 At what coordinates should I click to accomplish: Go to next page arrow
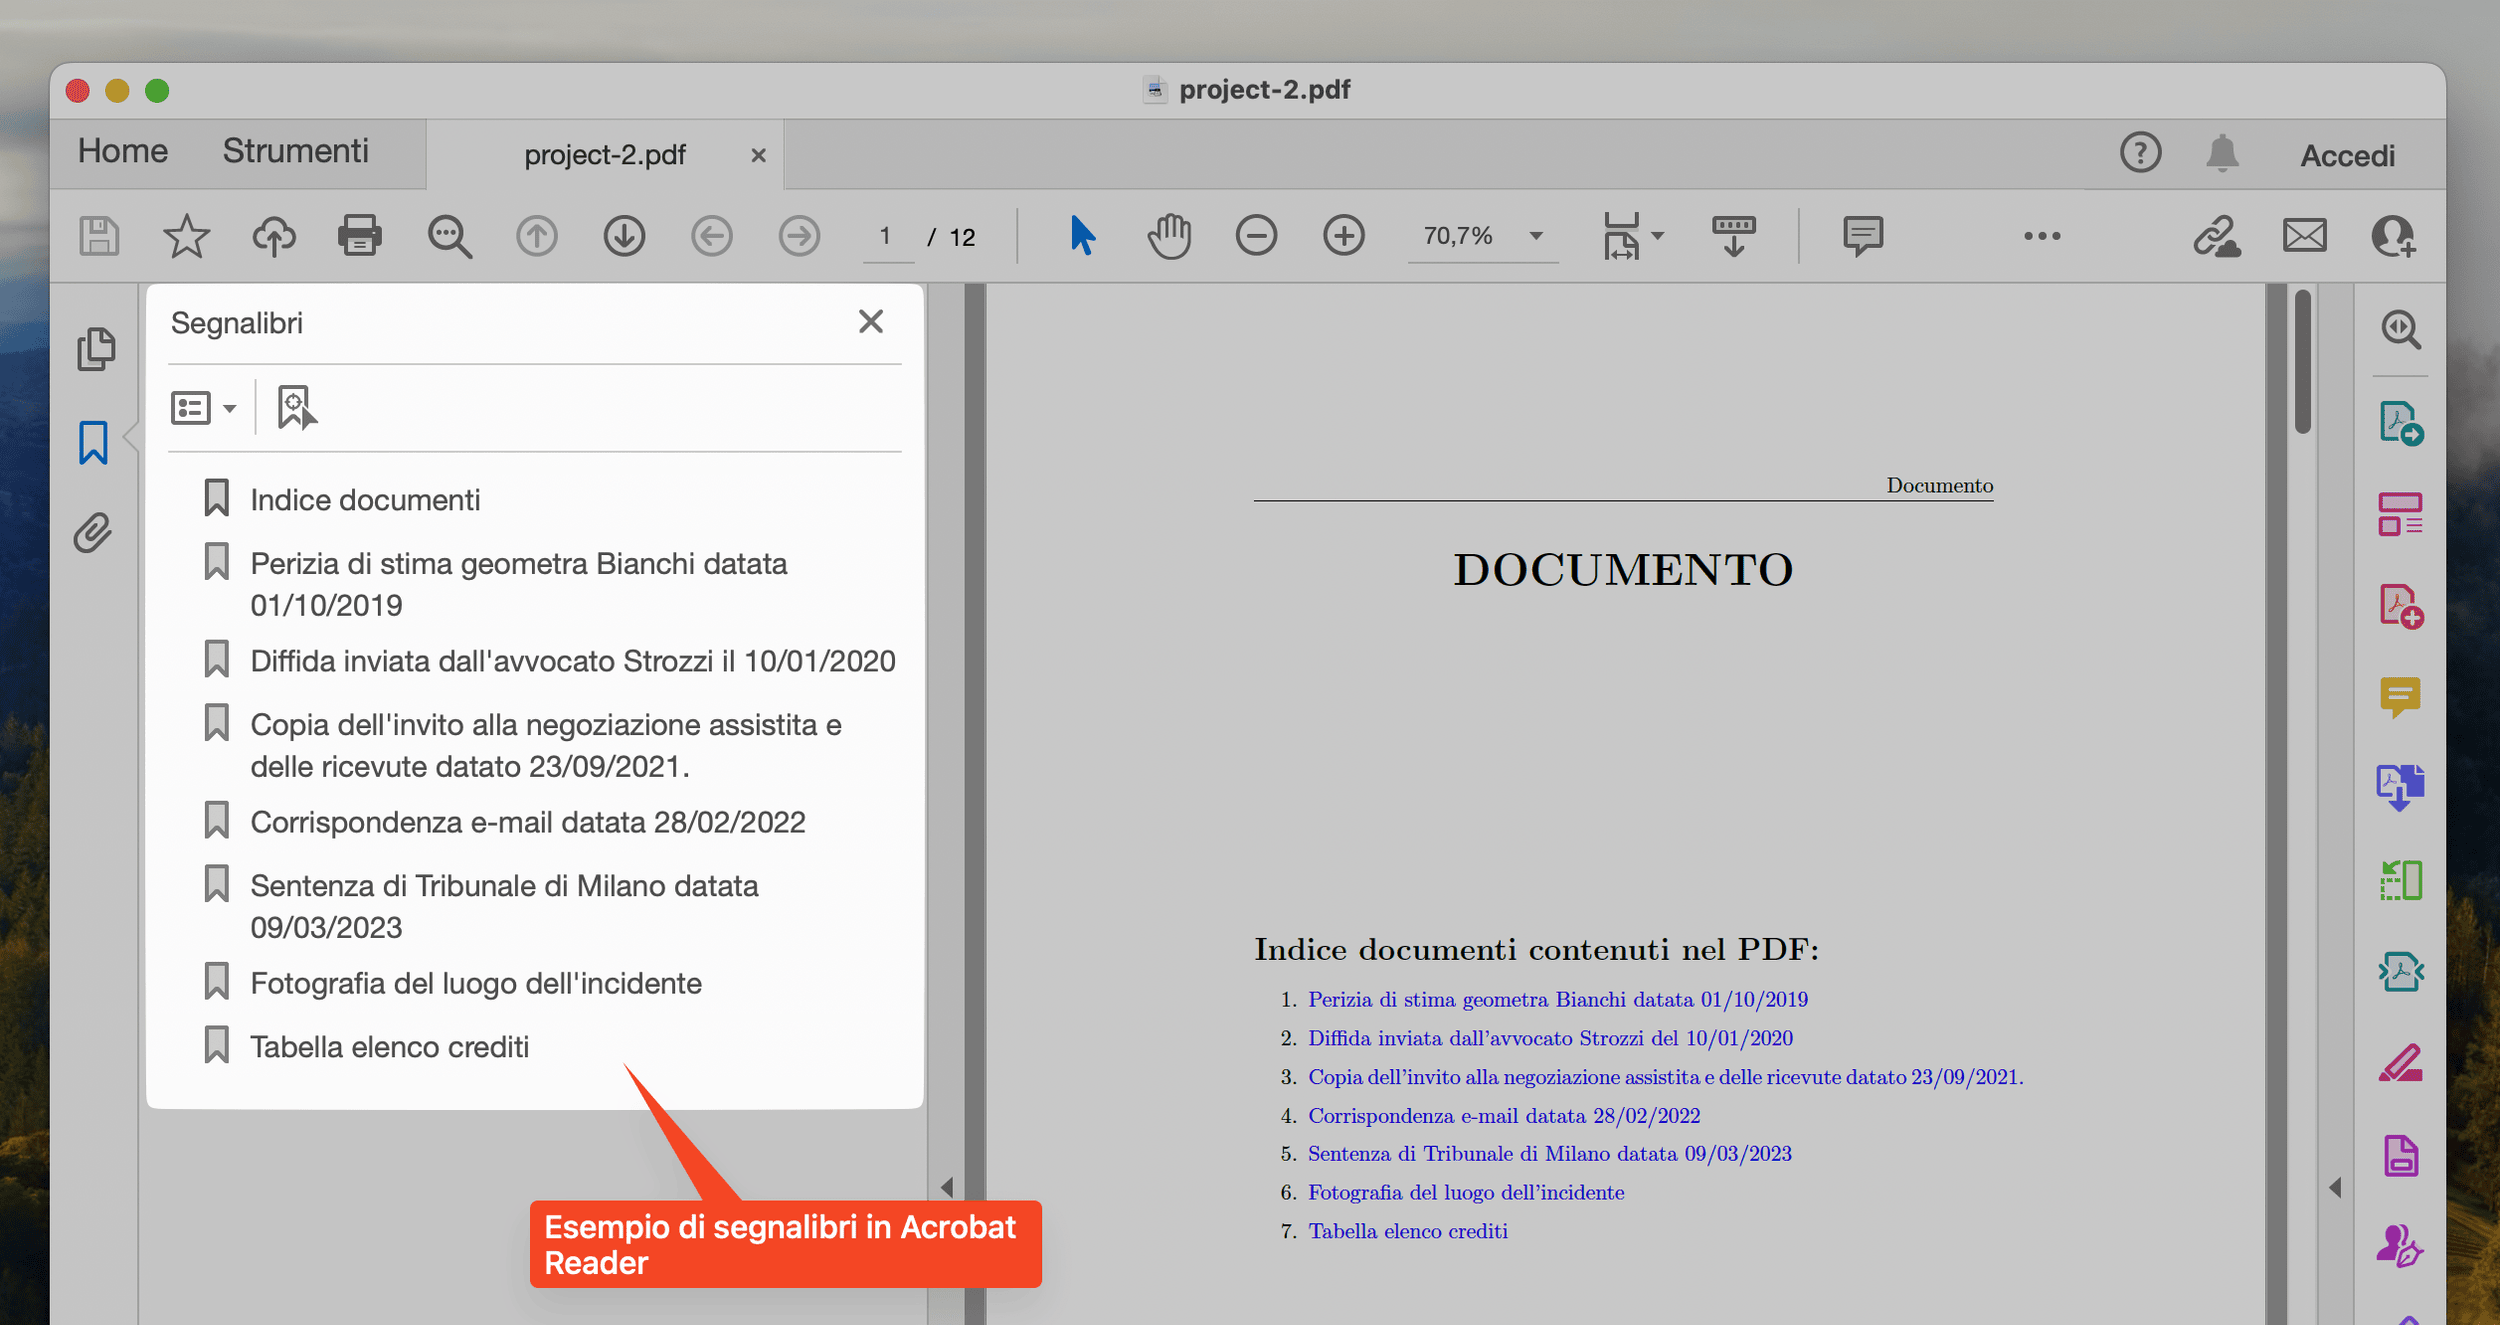624,237
